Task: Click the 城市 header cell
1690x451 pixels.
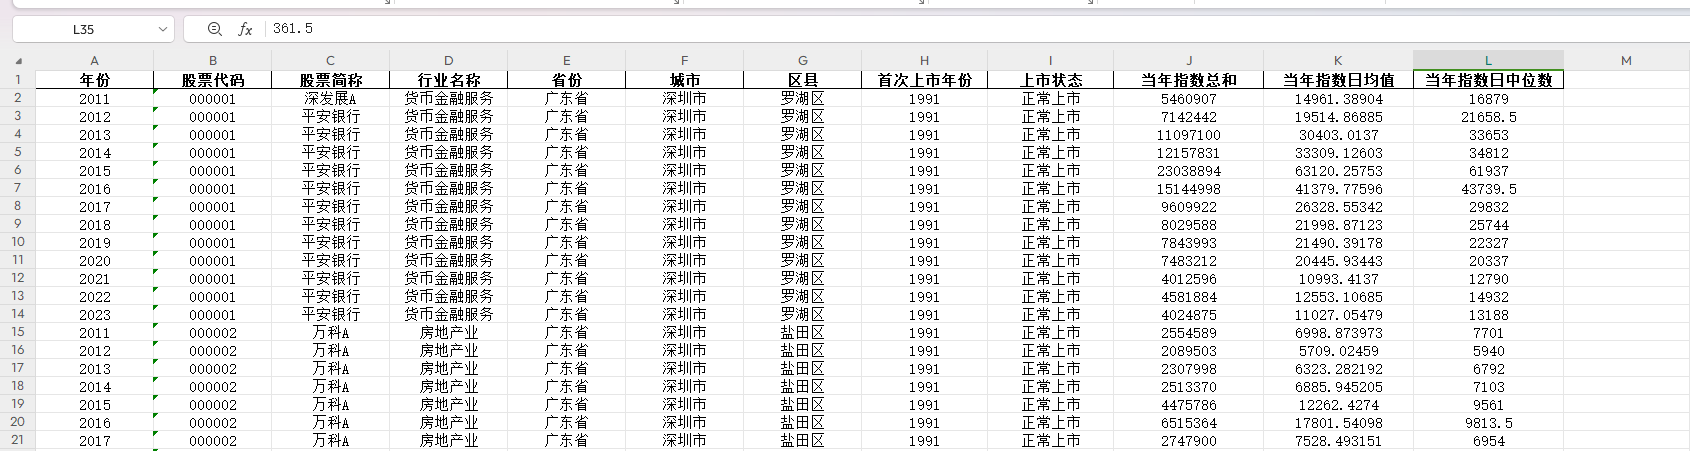Action: (685, 80)
